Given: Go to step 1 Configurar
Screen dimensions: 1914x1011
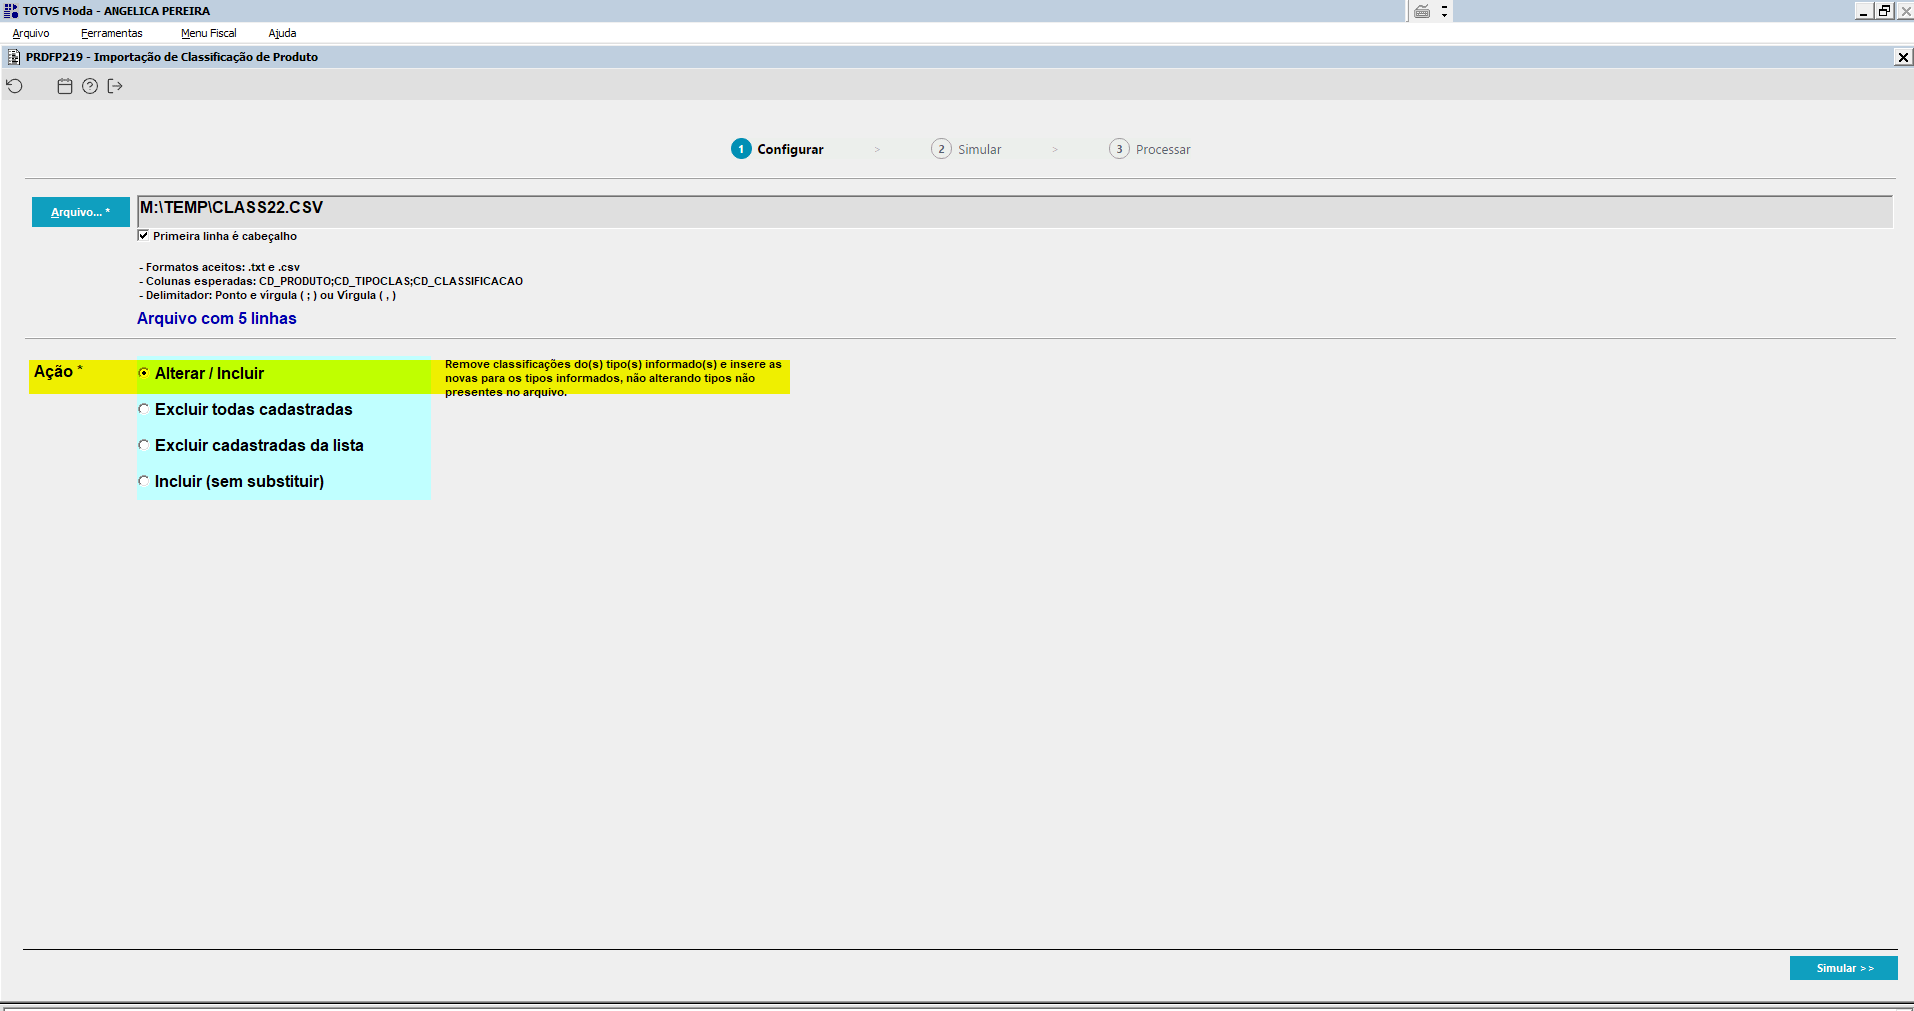Looking at the screenshot, I should coord(778,149).
